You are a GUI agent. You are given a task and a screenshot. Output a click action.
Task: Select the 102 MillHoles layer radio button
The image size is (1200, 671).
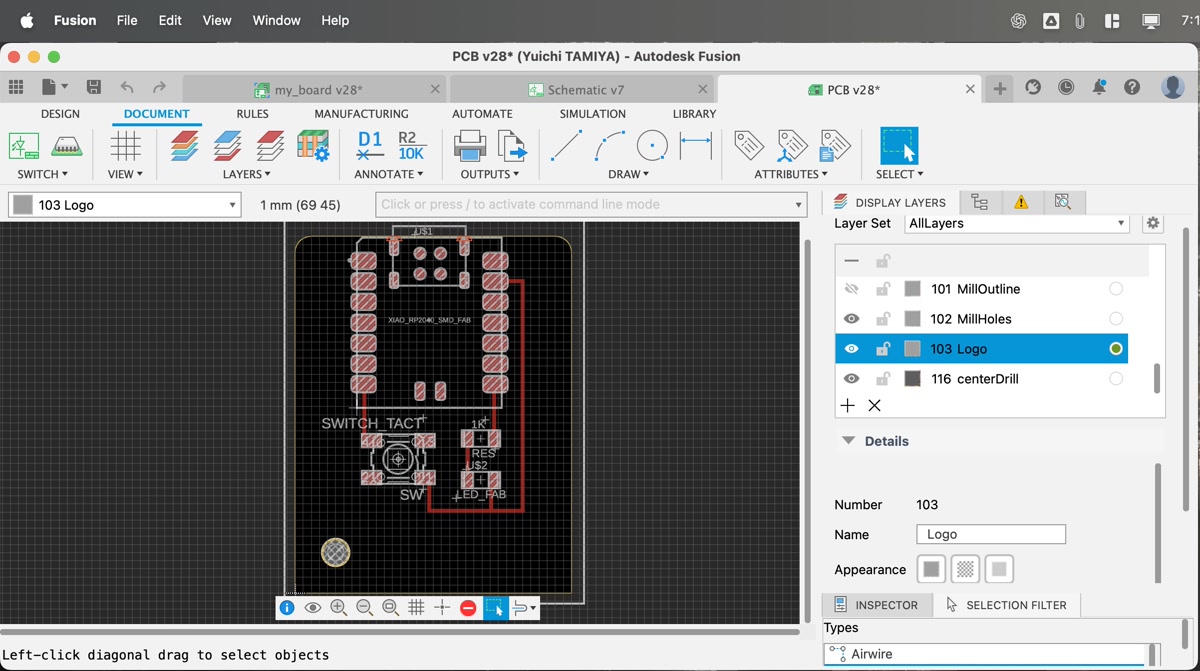point(1115,319)
